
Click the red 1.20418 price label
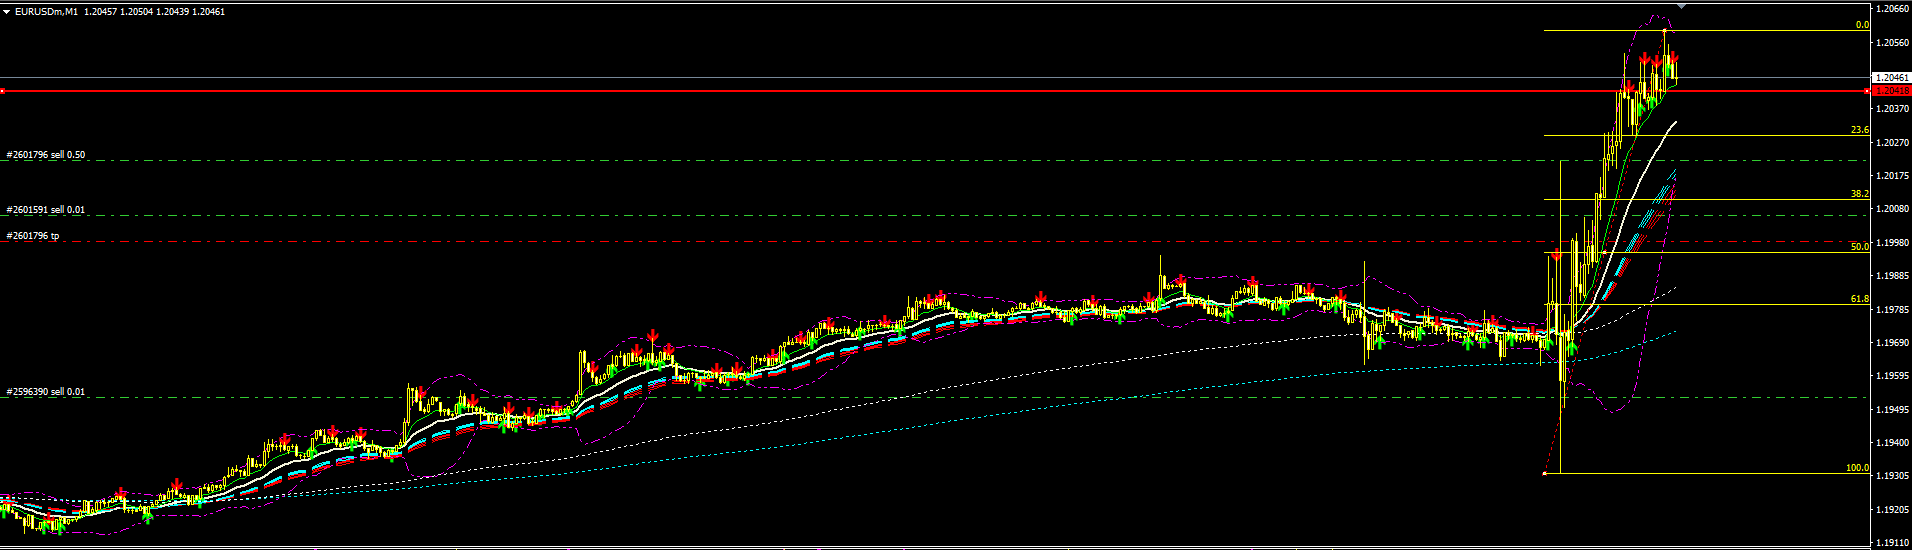pos(1890,91)
